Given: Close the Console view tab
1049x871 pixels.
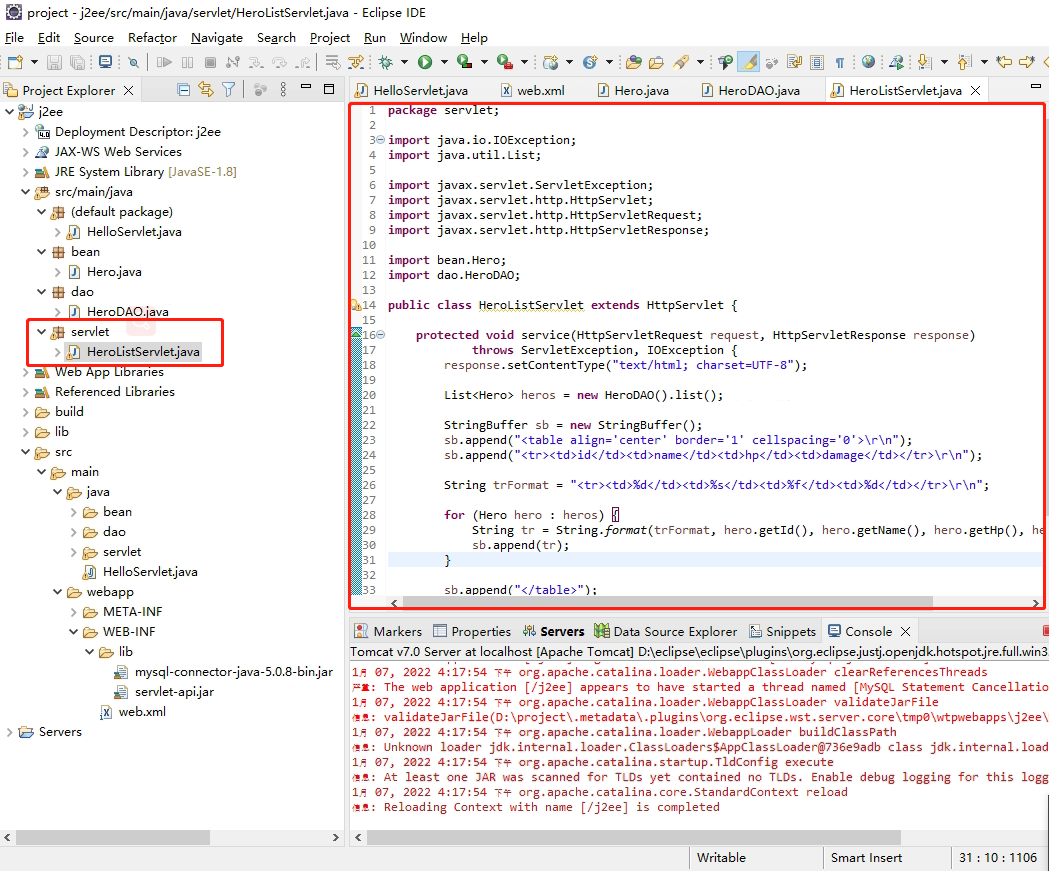Looking at the screenshot, I should point(906,632).
